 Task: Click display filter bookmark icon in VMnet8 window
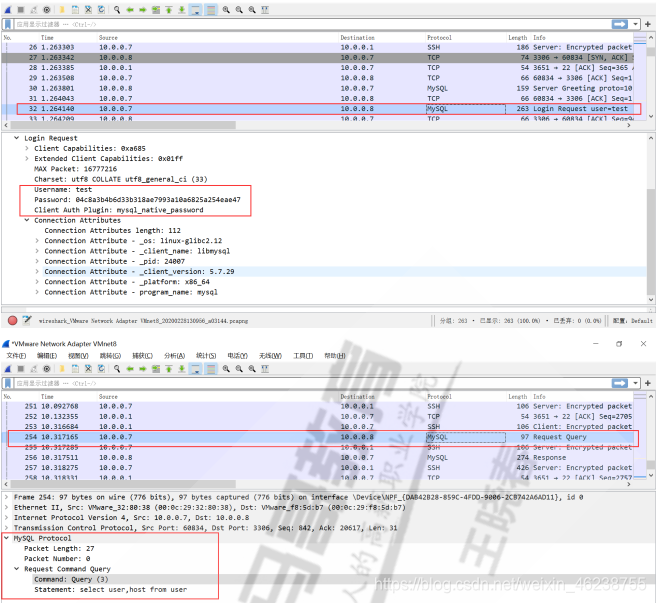[x=8, y=383]
